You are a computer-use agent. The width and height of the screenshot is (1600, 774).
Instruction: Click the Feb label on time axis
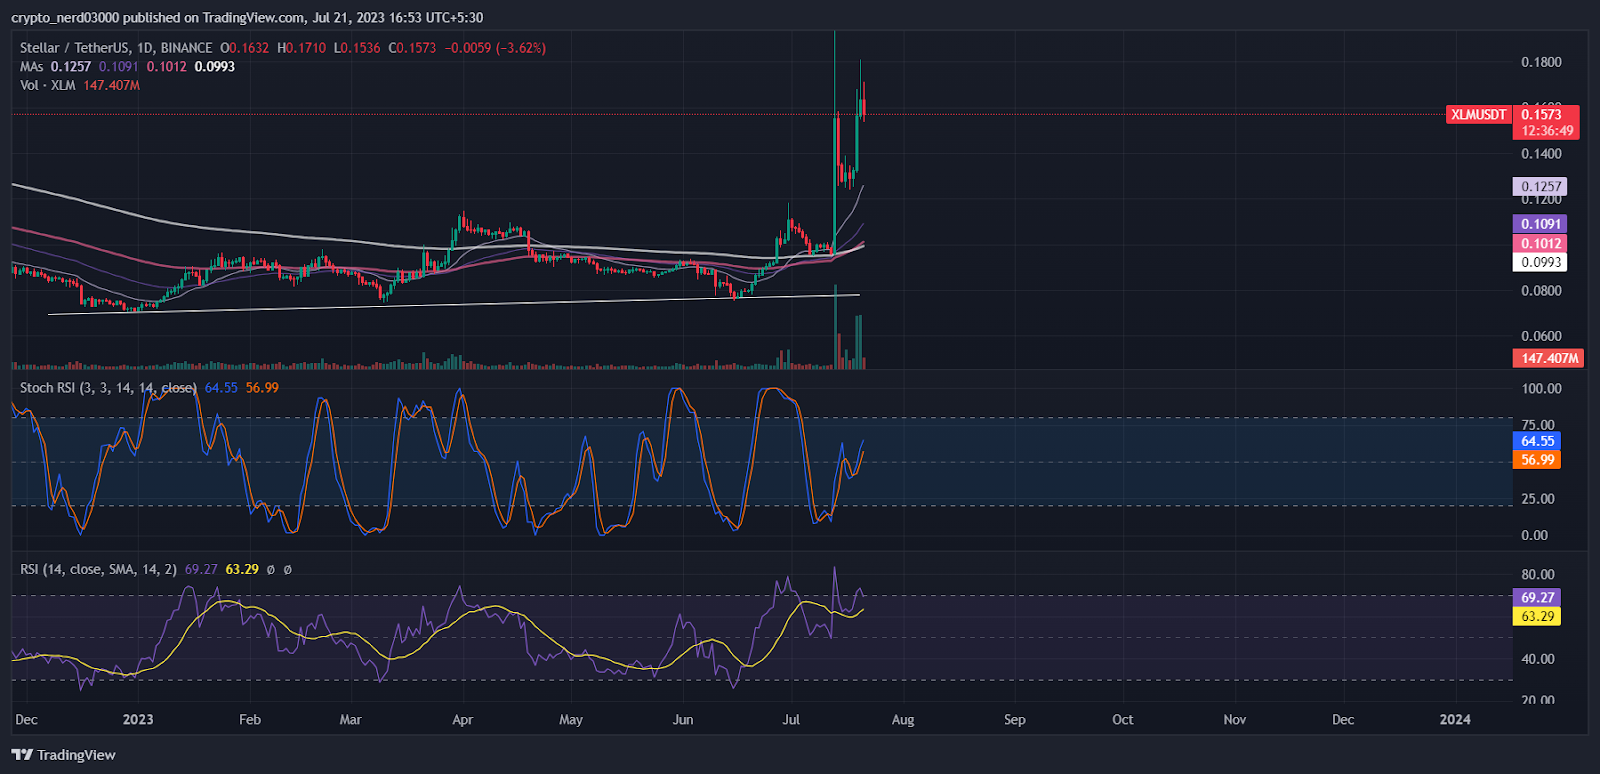pyautogui.click(x=250, y=720)
